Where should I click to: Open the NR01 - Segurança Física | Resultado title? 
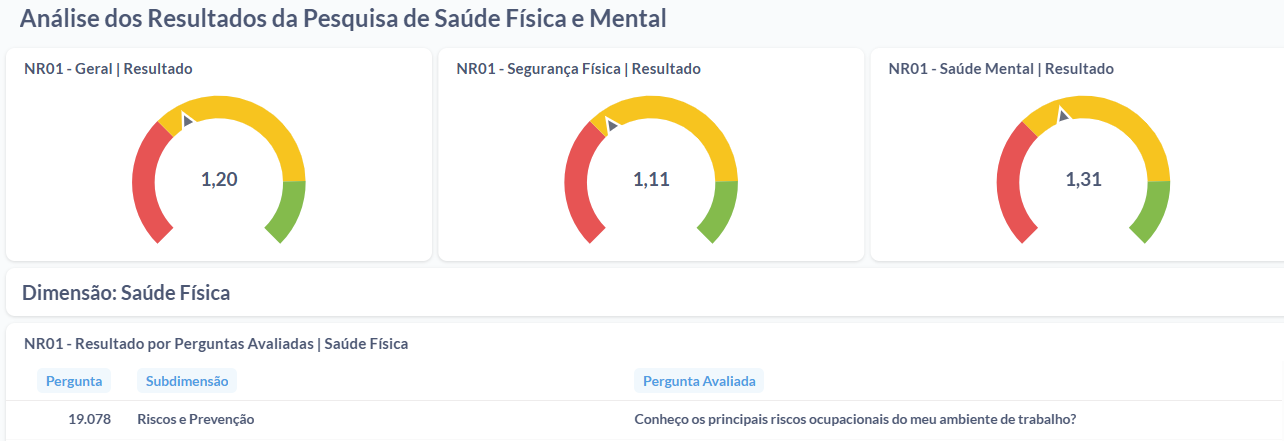578,69
